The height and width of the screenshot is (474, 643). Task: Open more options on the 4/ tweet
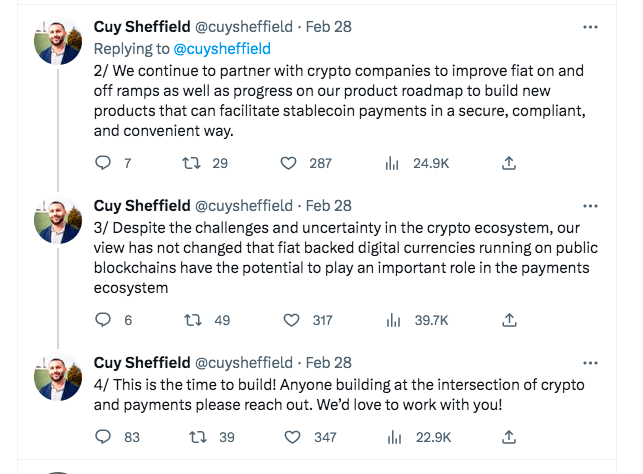(590, 363)
